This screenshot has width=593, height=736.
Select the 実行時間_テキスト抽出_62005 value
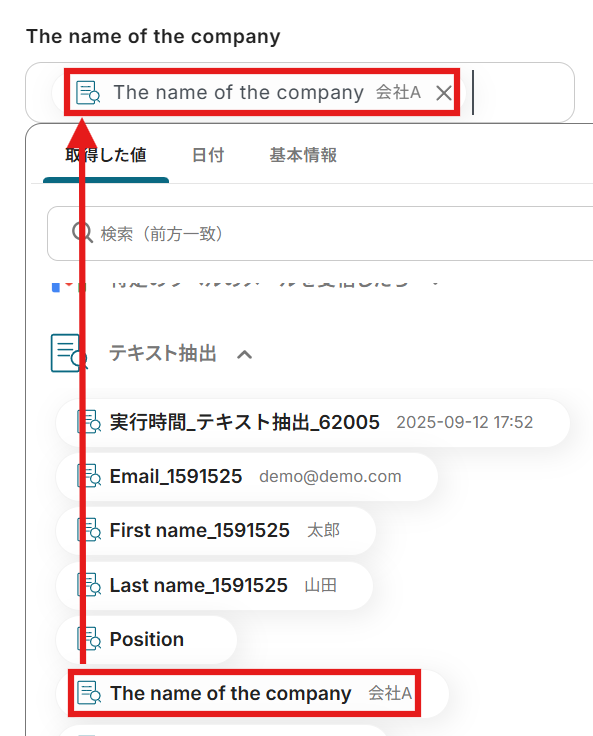(x=313, y=422)
